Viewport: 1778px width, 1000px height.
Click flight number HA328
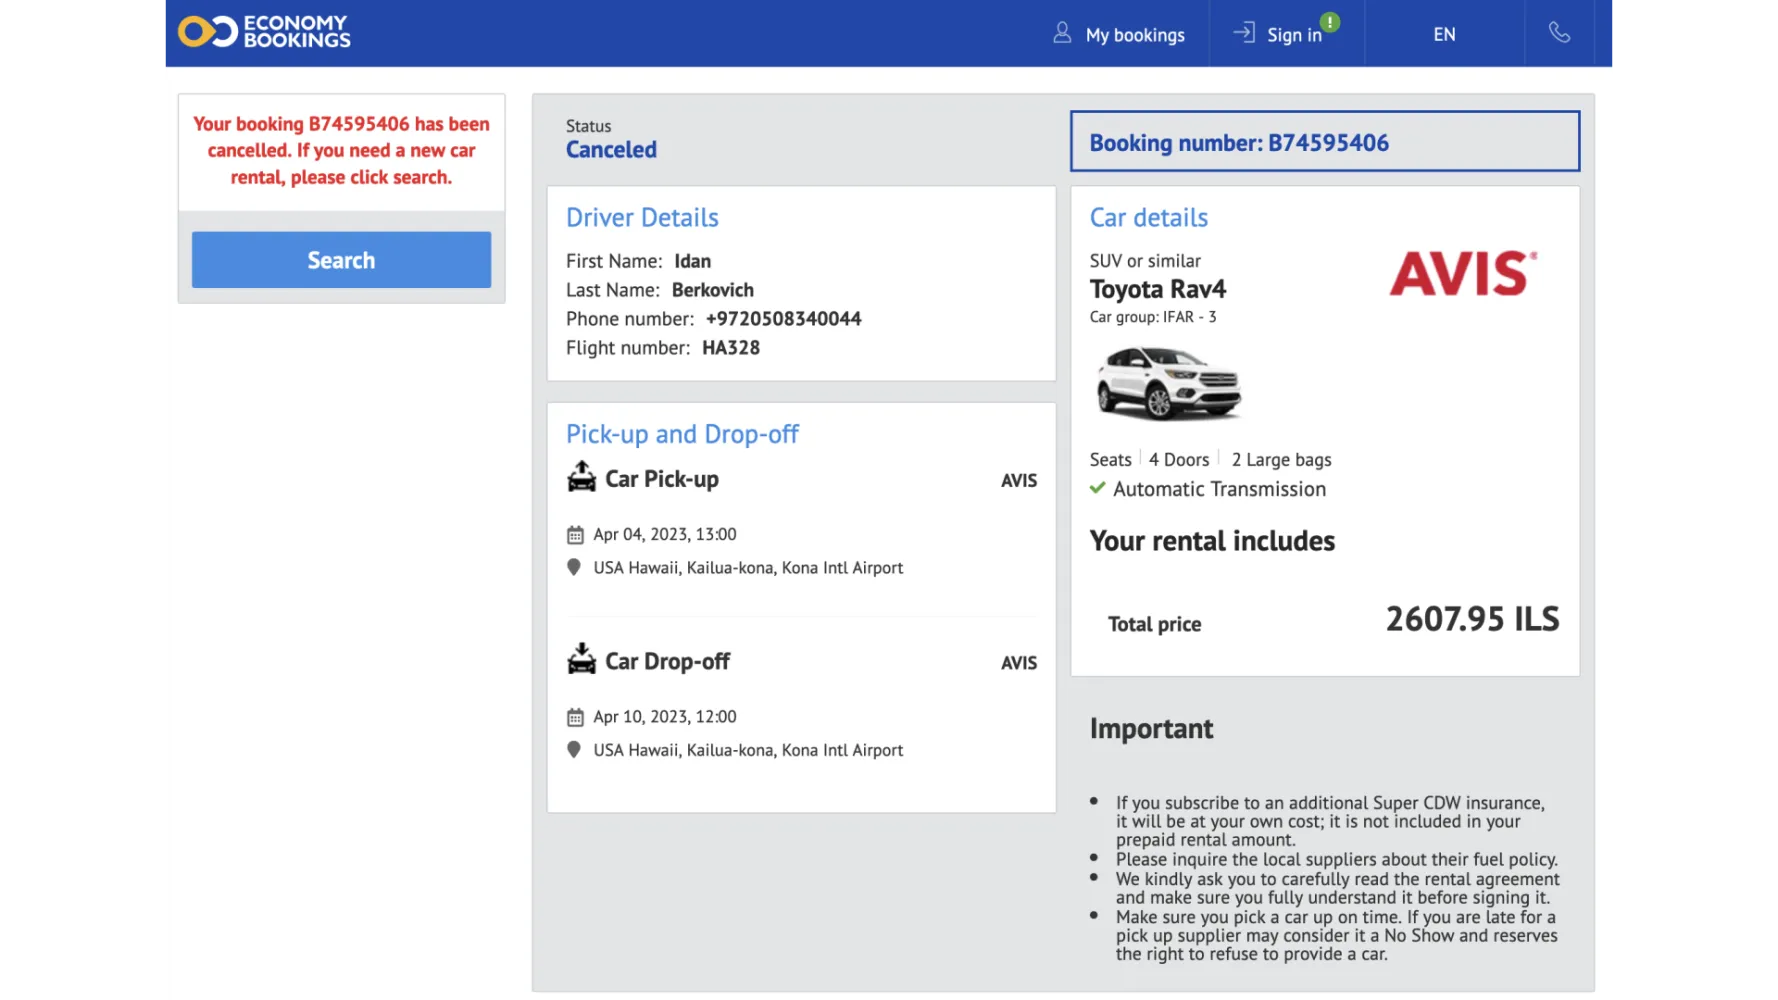731,348
